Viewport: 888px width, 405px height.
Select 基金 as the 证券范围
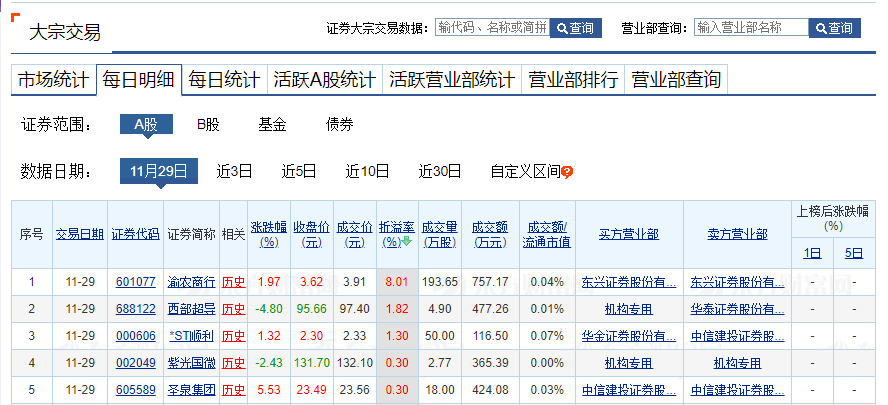pyautogui.click(x=272, y=125)
